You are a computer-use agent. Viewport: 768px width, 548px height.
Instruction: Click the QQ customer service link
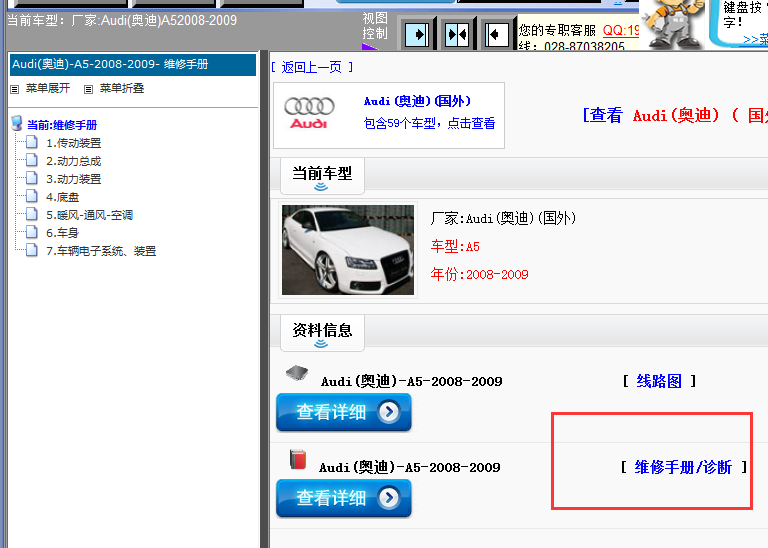(621, 30)
